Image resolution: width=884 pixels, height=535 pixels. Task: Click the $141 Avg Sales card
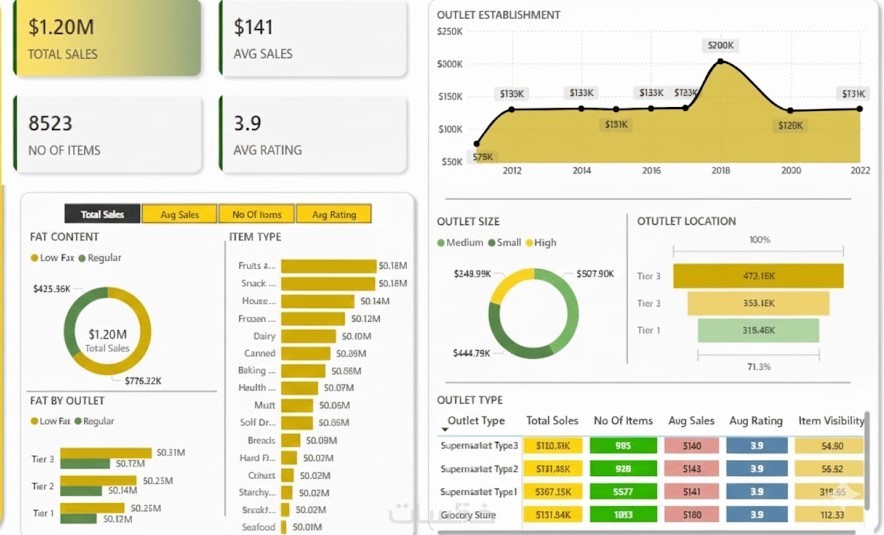point(313,38)
